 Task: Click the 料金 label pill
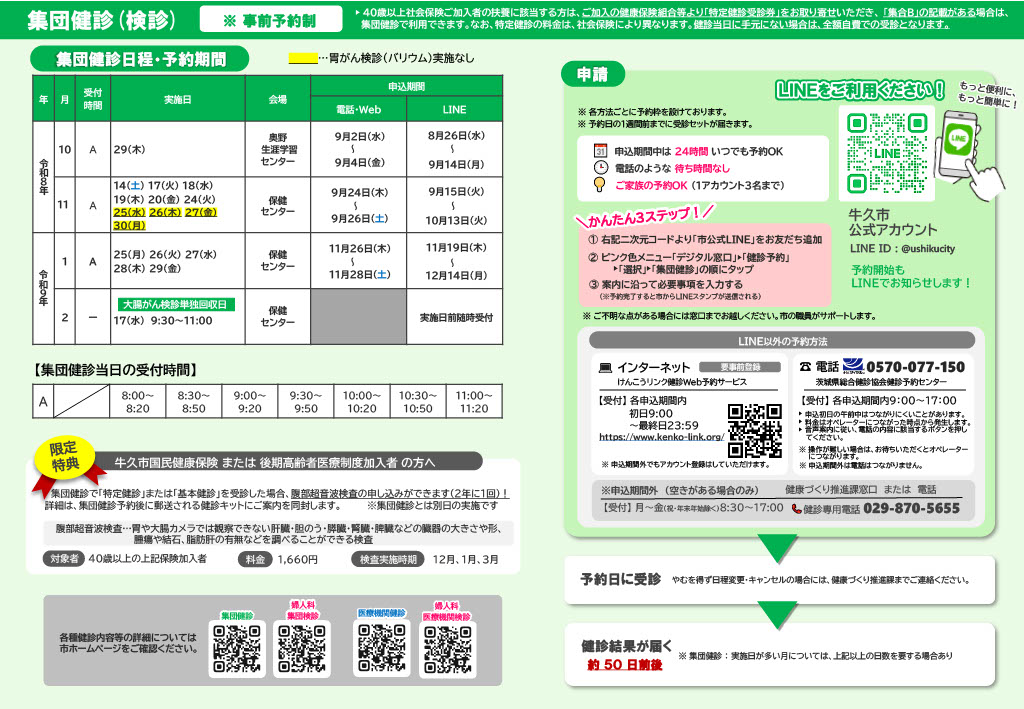point(255,559)
